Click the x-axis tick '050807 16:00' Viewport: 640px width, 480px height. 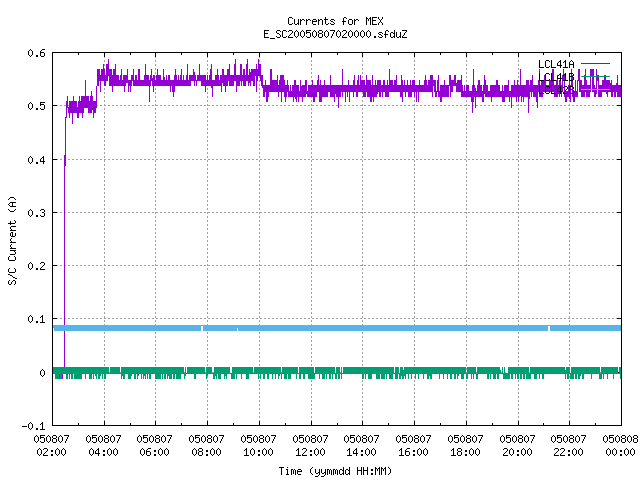(413, 445)
